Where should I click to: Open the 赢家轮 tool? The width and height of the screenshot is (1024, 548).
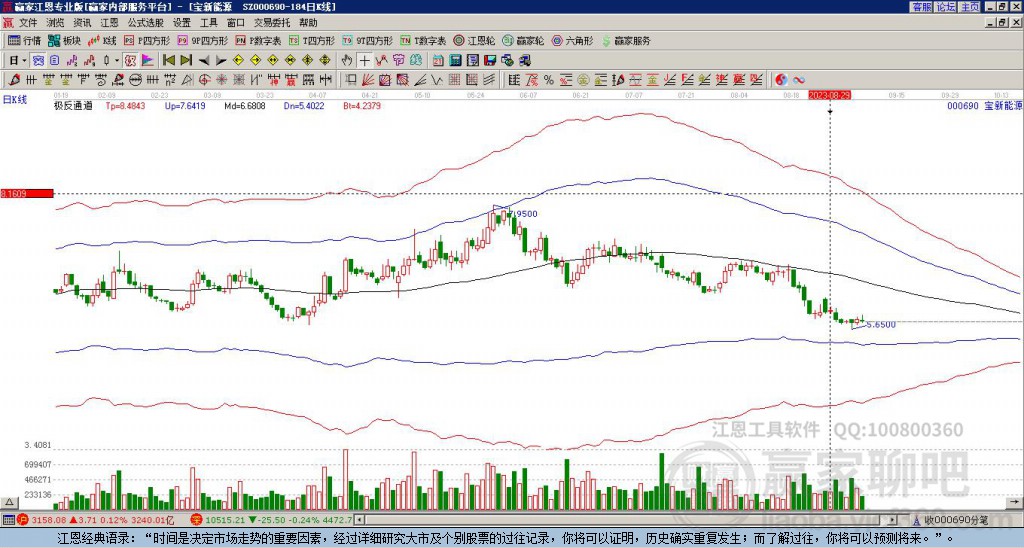point(523,40)
